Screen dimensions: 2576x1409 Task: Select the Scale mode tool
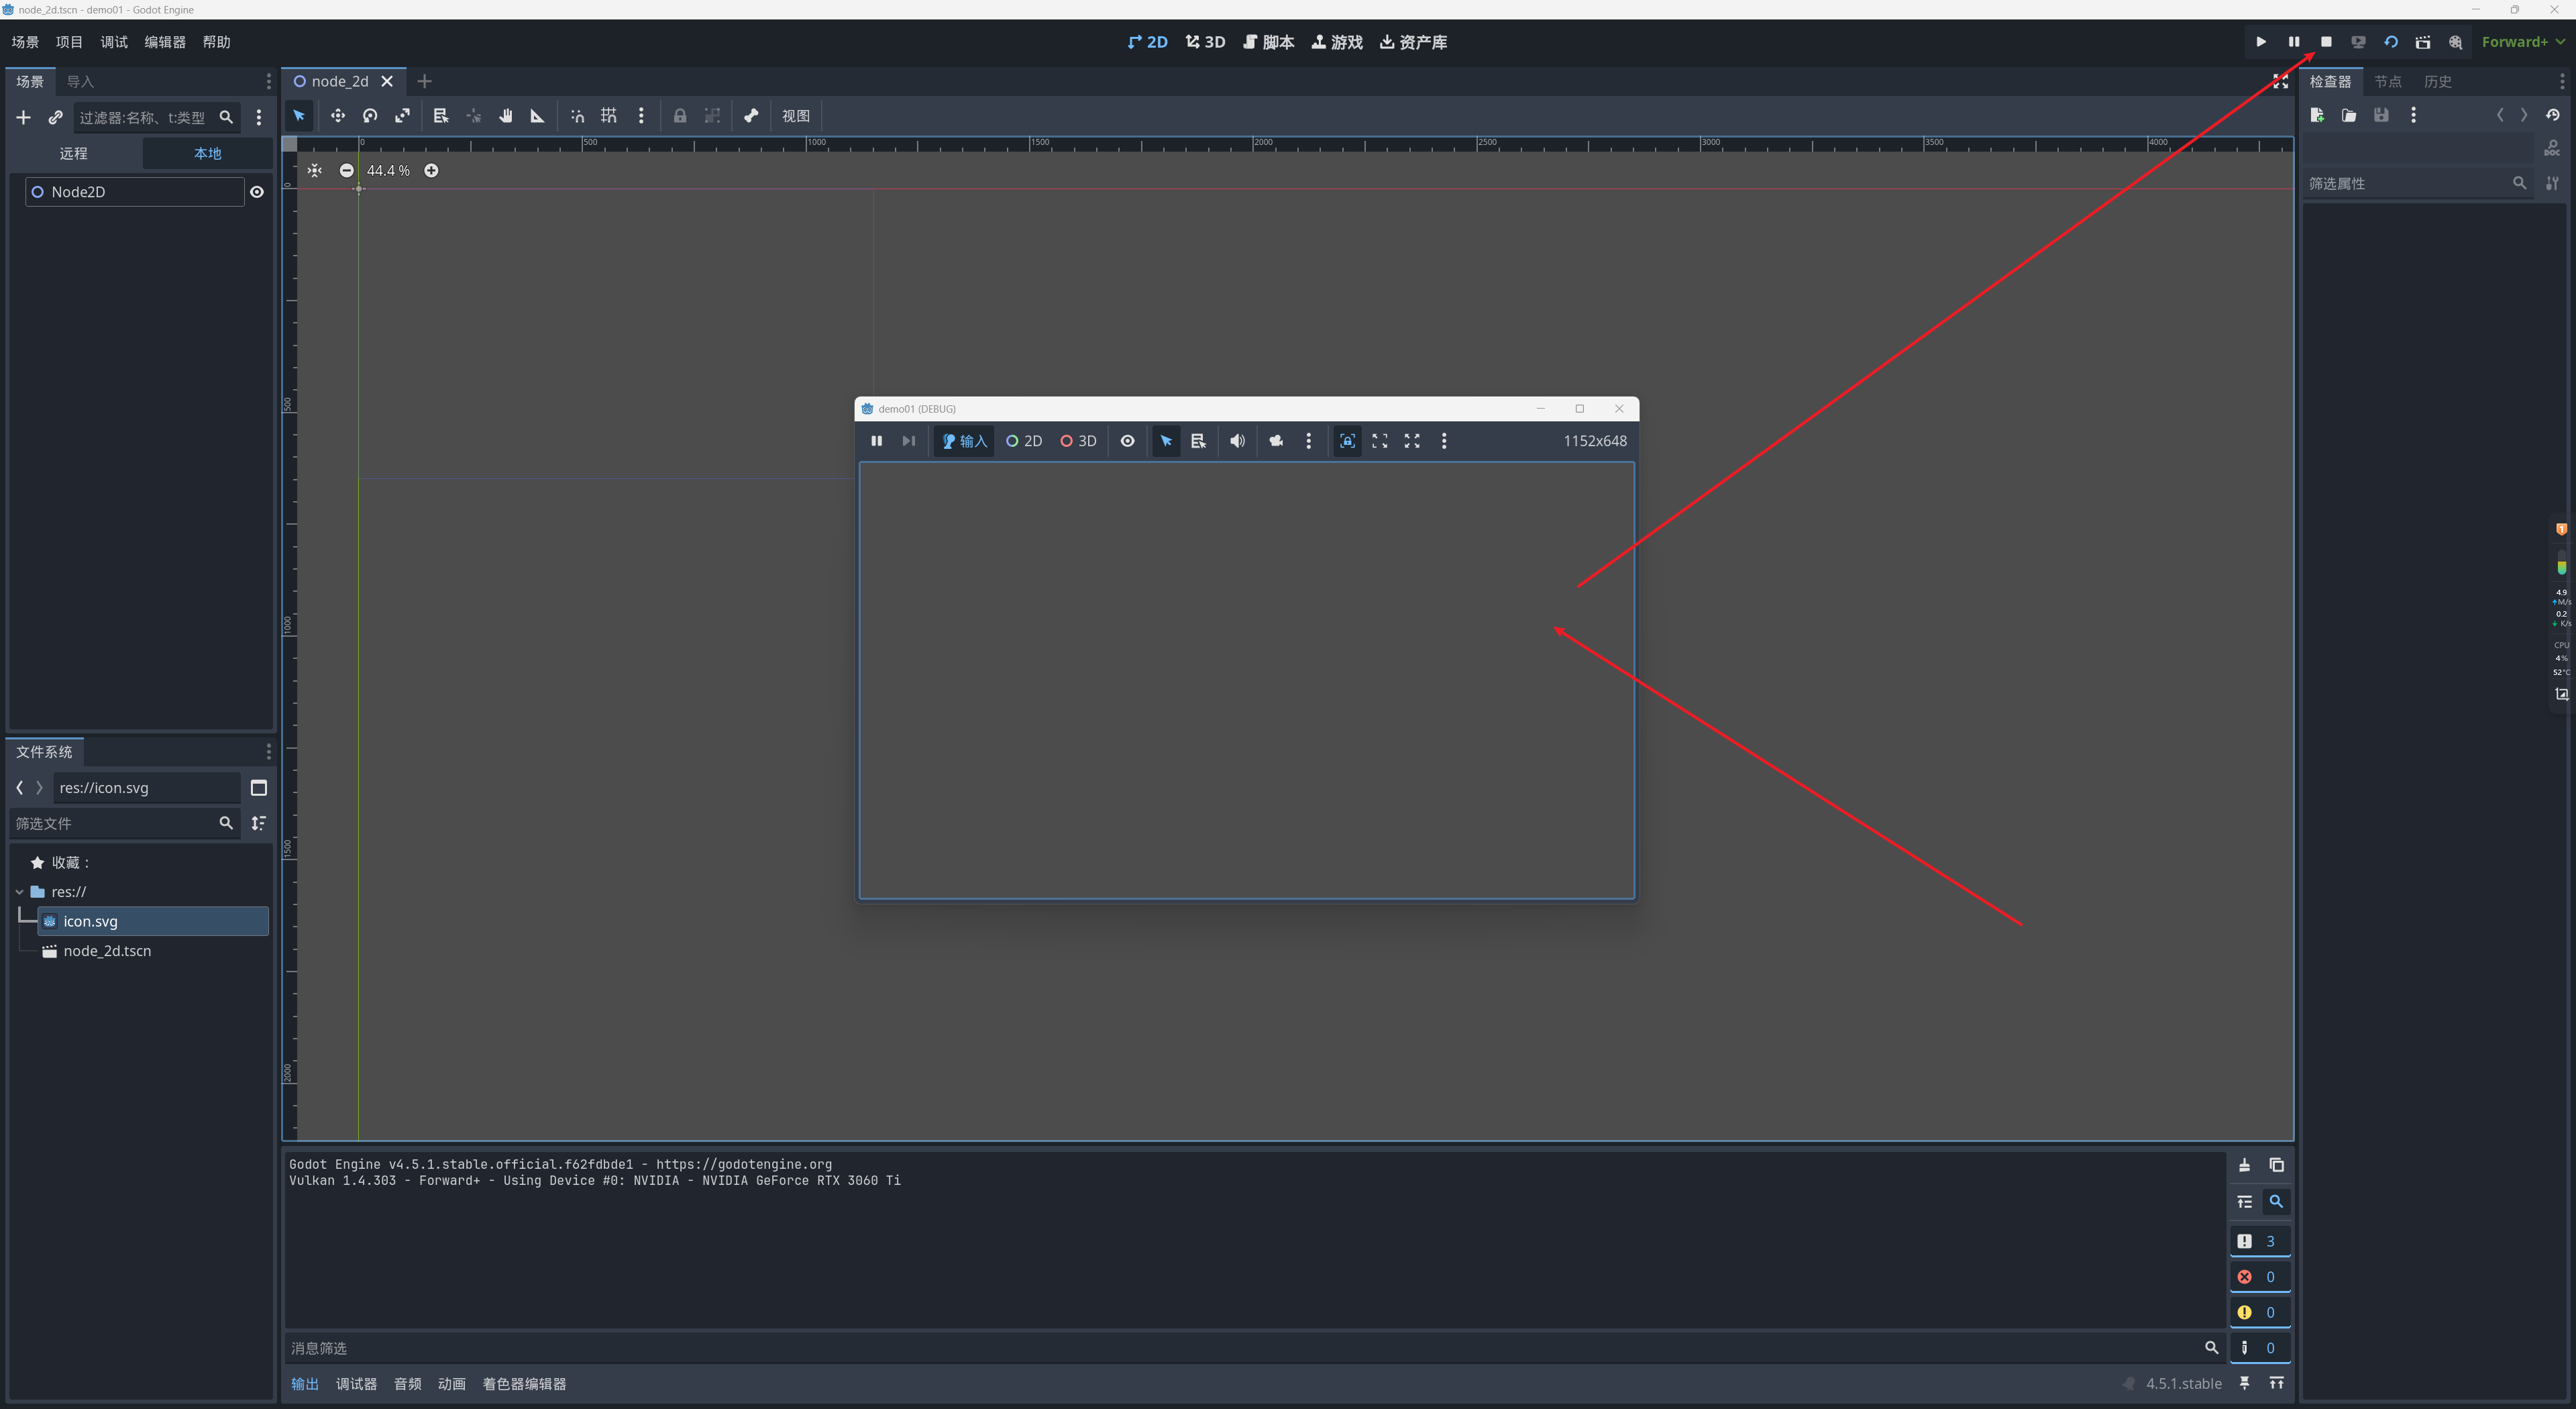(402, 116)
